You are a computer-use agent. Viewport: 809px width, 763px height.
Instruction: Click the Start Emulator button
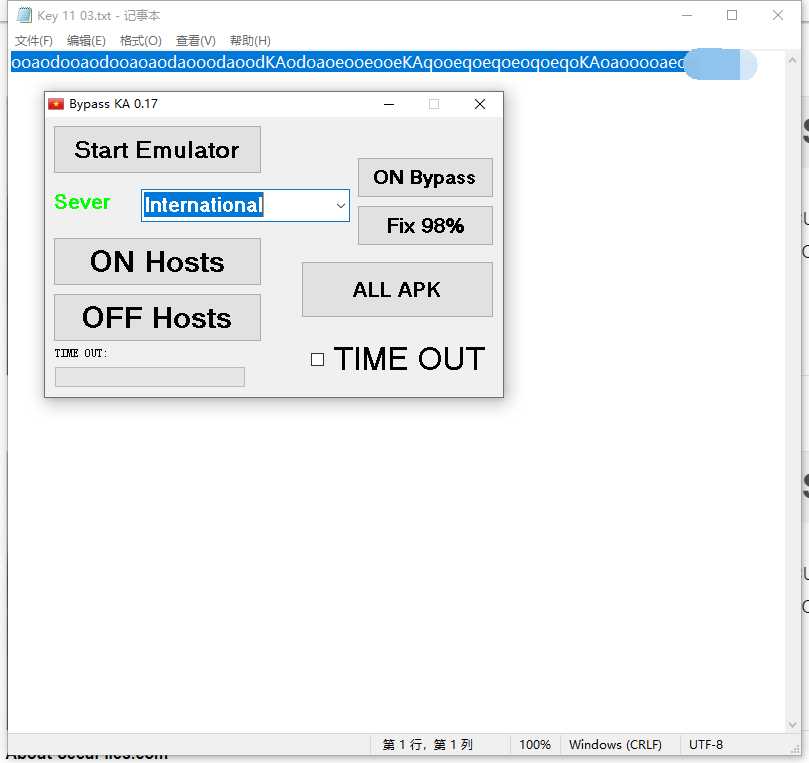click(x=157, y=150)
